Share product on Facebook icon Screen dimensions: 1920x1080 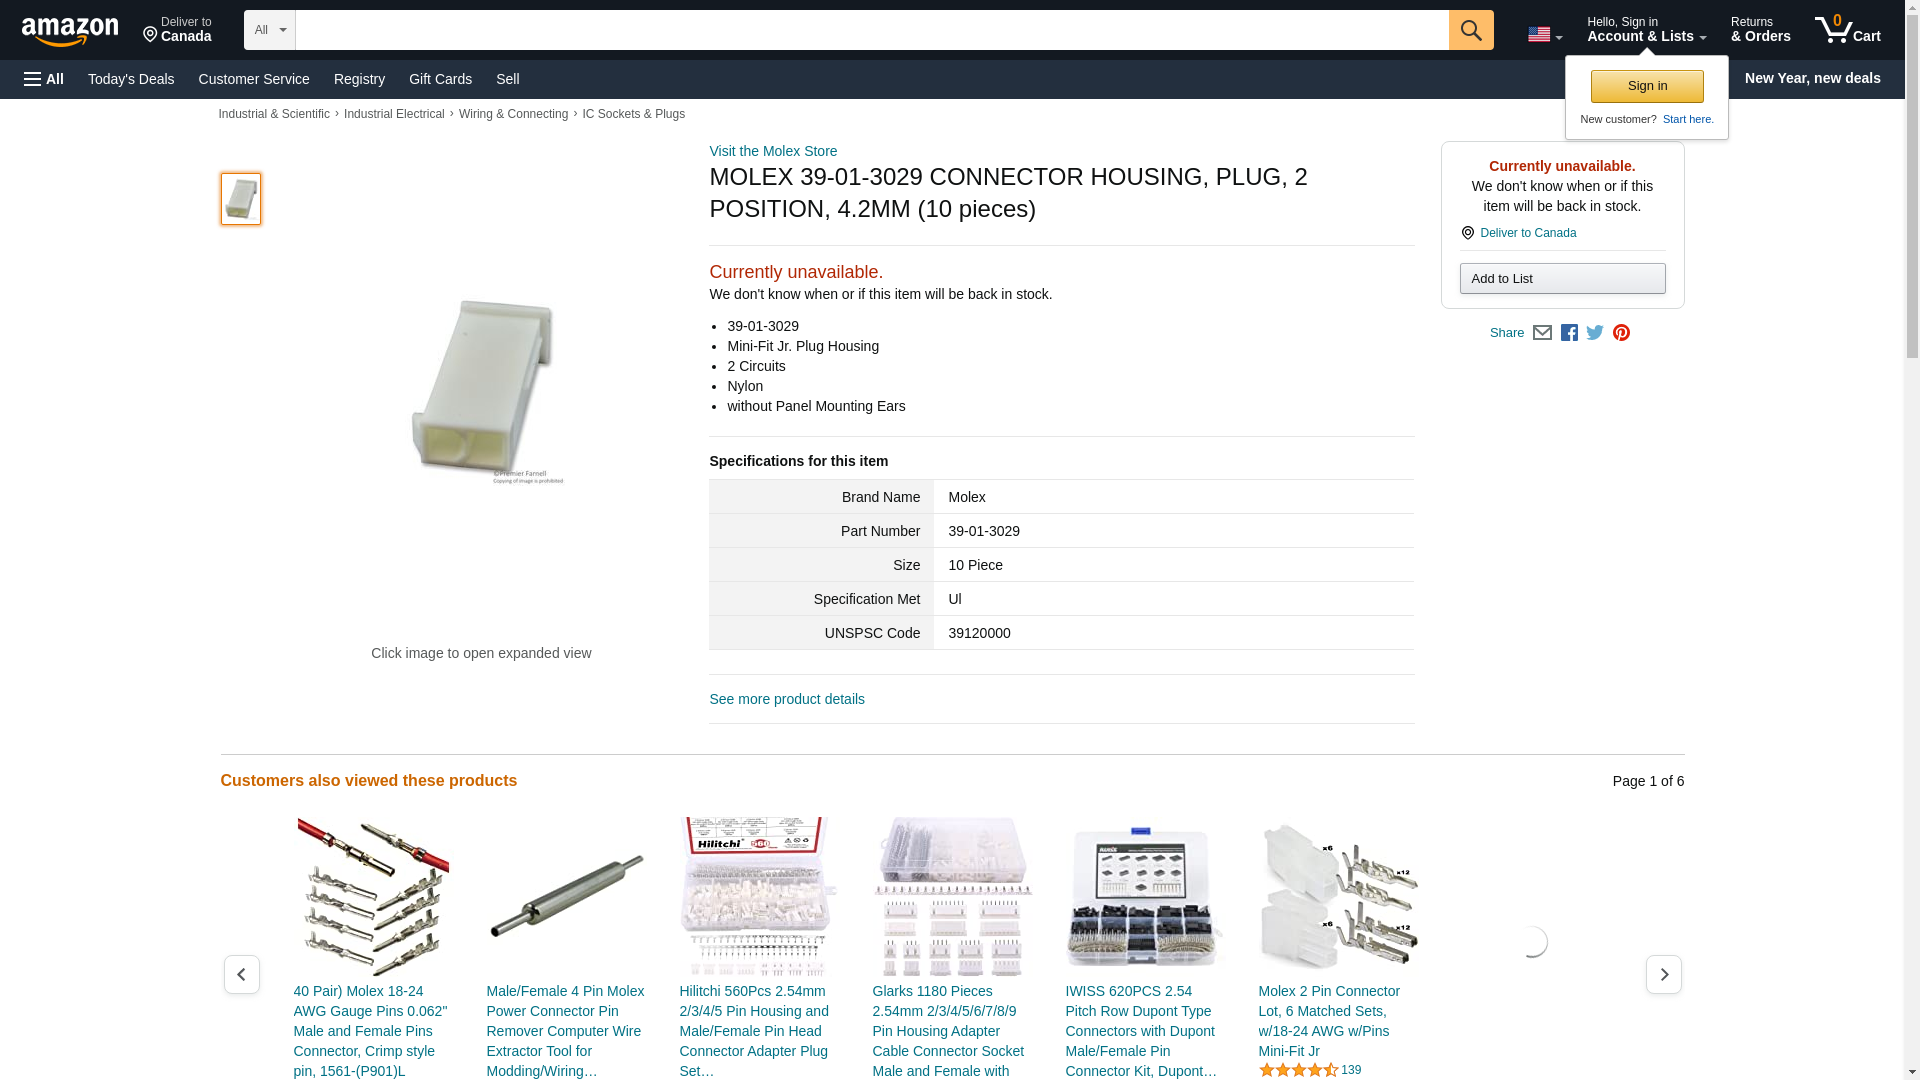point(1569,333)
